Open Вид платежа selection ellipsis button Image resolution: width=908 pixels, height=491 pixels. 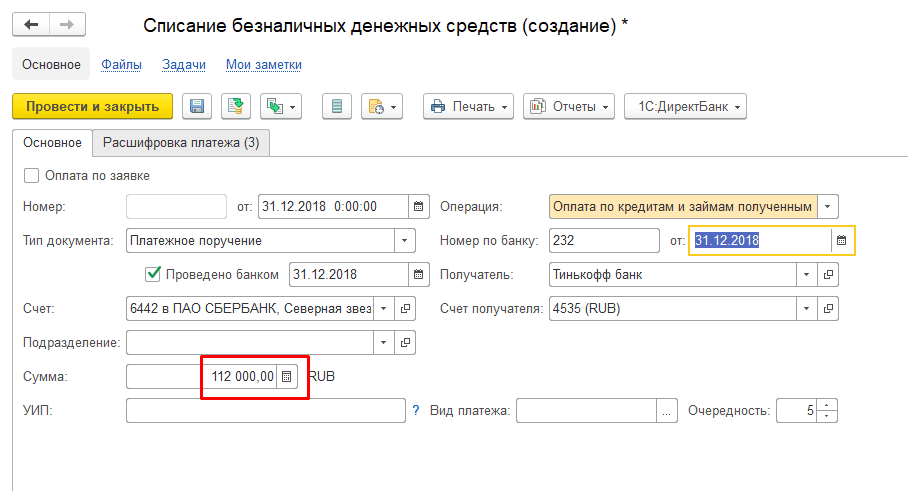coord(667,411)
